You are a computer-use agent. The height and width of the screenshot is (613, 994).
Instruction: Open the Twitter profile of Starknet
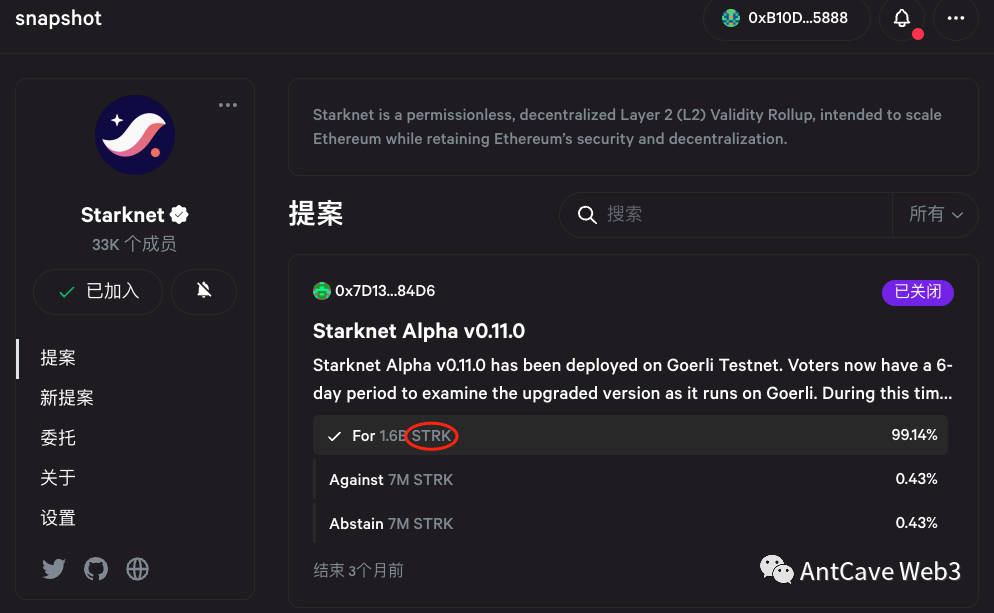click(x=53, y=568)
